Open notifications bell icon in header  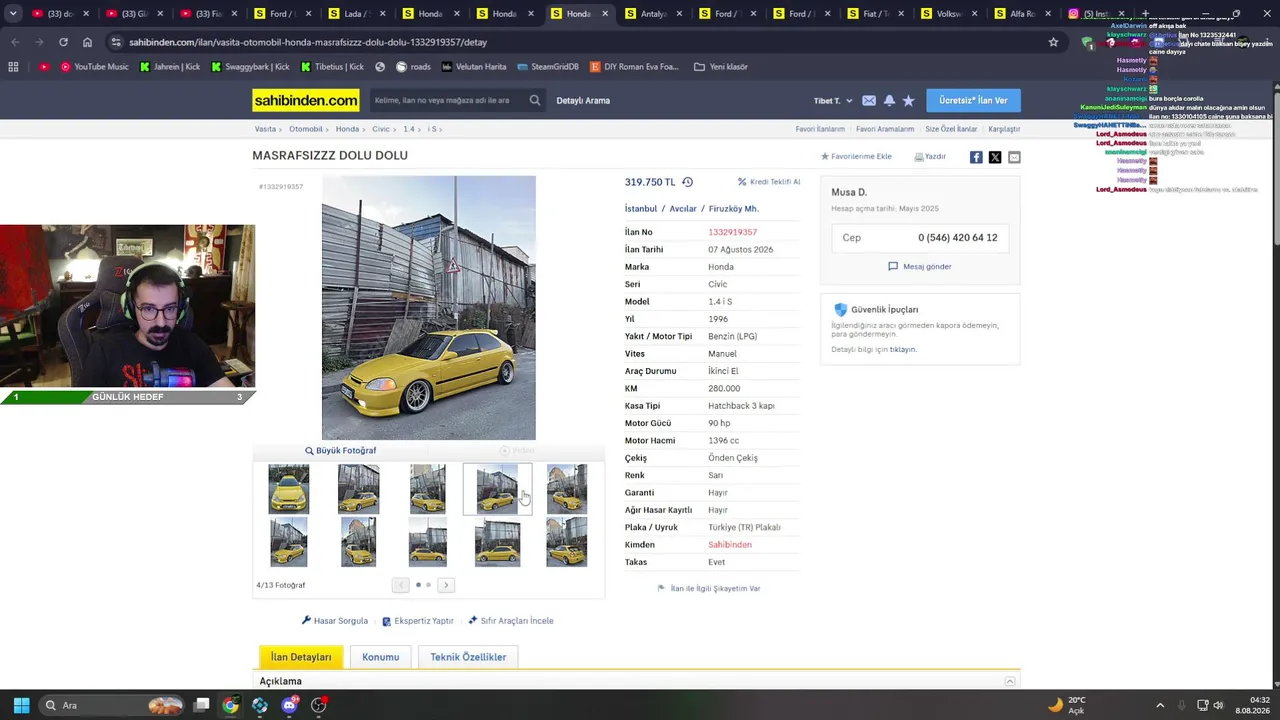pos(889,100)
